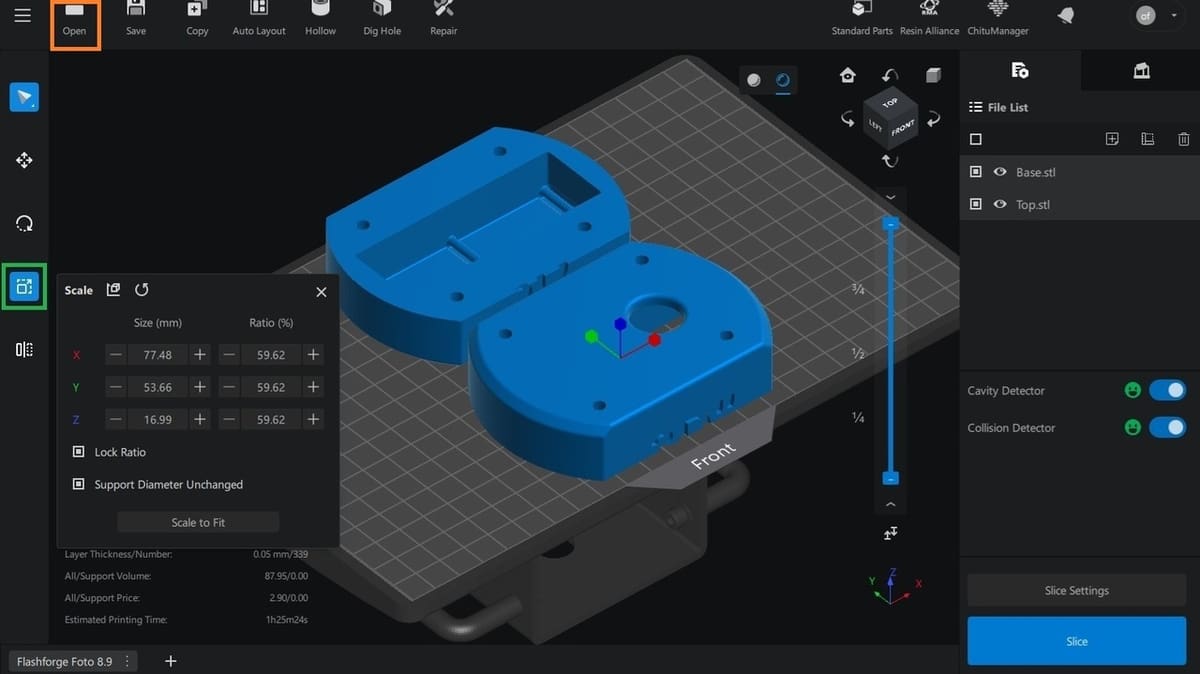
Task: Launch ChituManager
Action: [x=998, y=19]
